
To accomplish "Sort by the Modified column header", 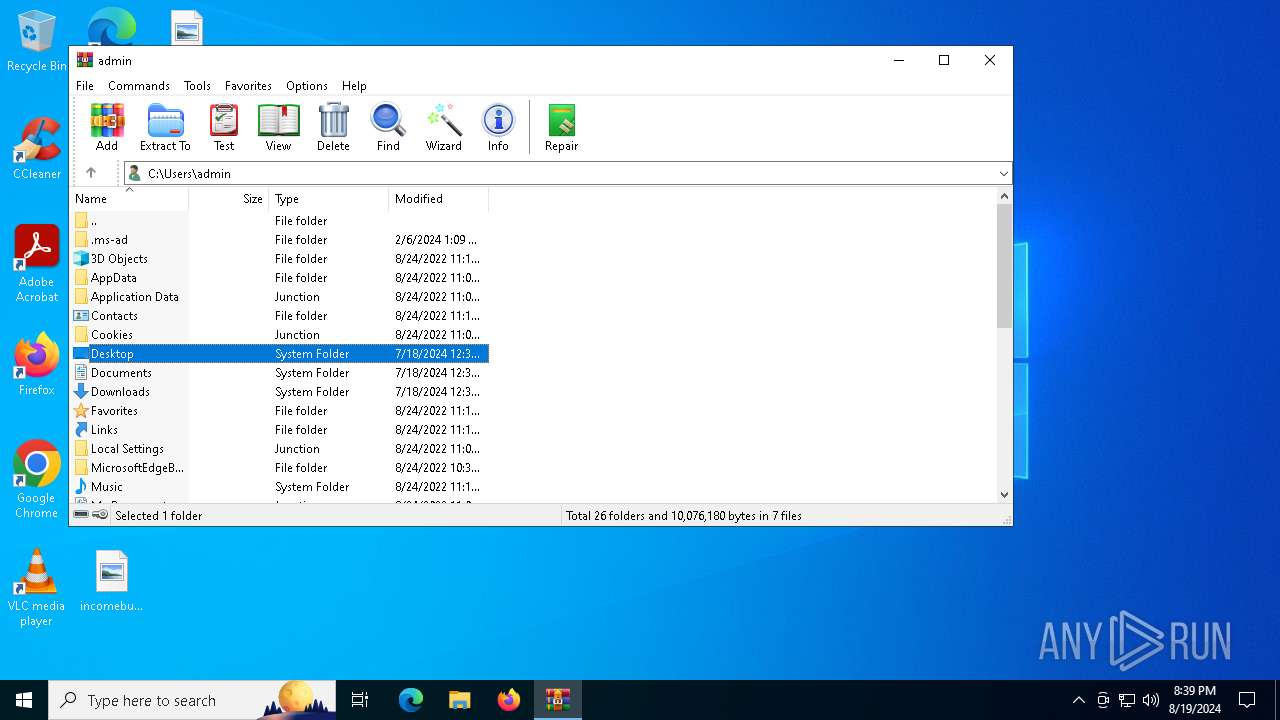I will 439,199.
